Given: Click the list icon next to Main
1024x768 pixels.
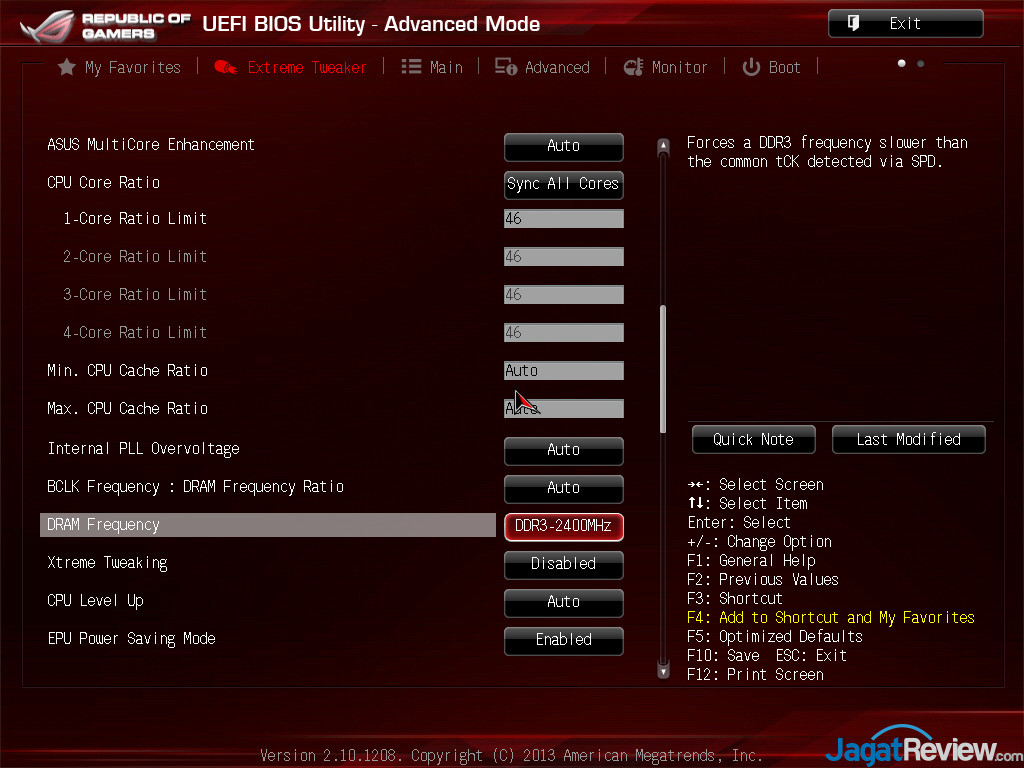Looking at the screenshot, I should point(411,67).
